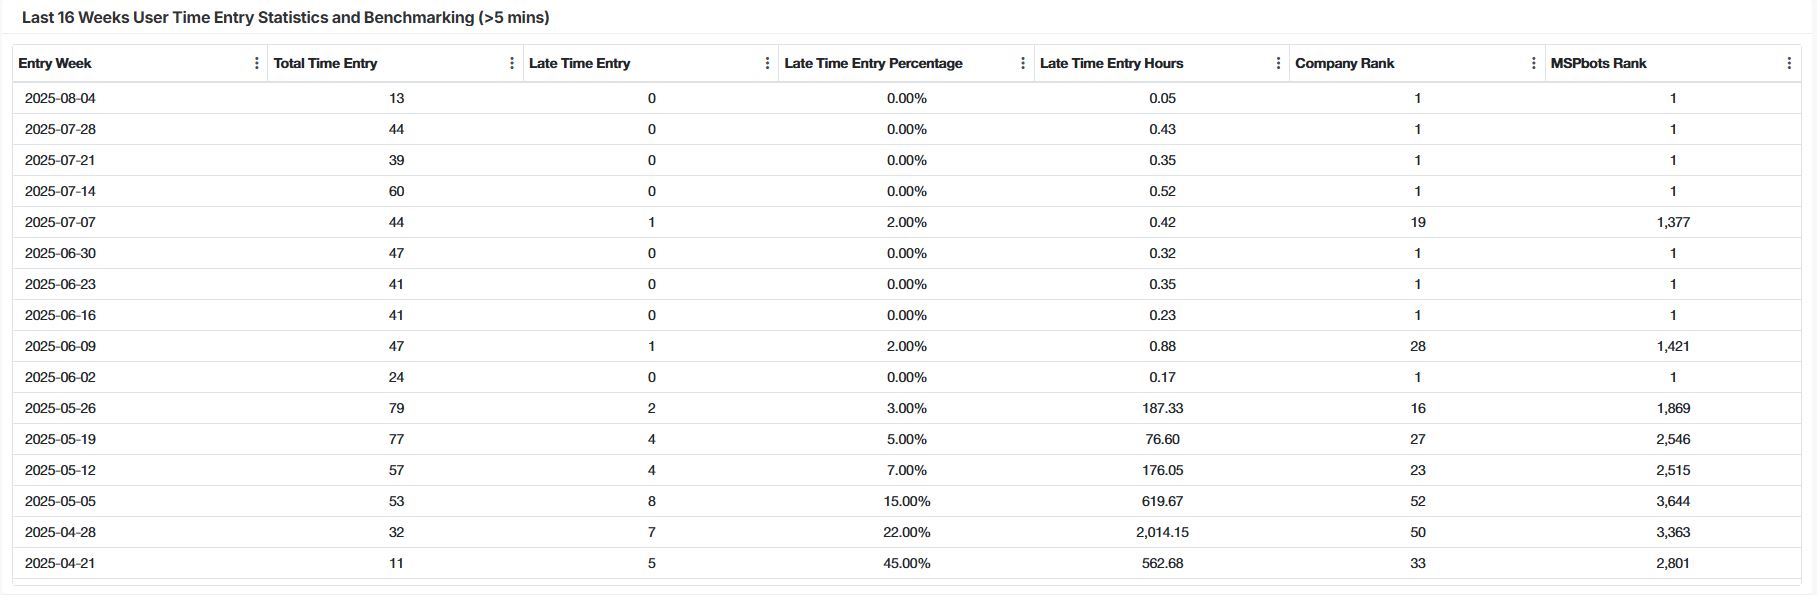Select the 2025-04-21 row
This screenshot has width=1817, height=595.
[x=60, y=562]
